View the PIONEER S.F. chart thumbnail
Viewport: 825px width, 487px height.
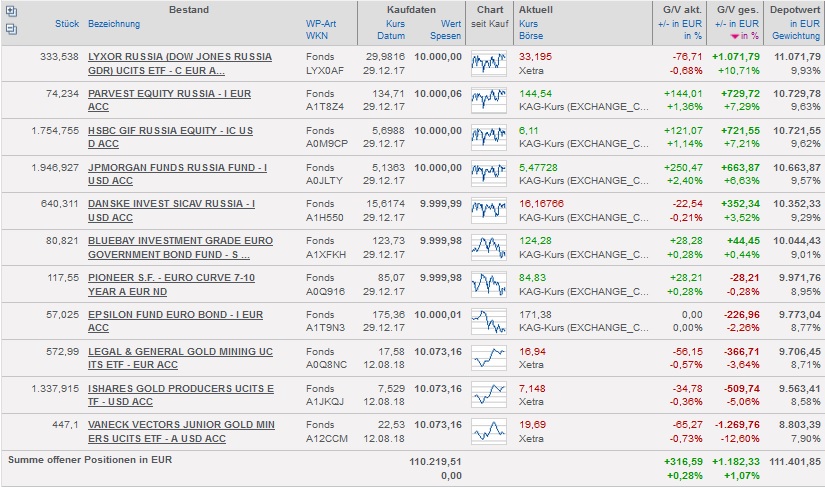[489, 284]
